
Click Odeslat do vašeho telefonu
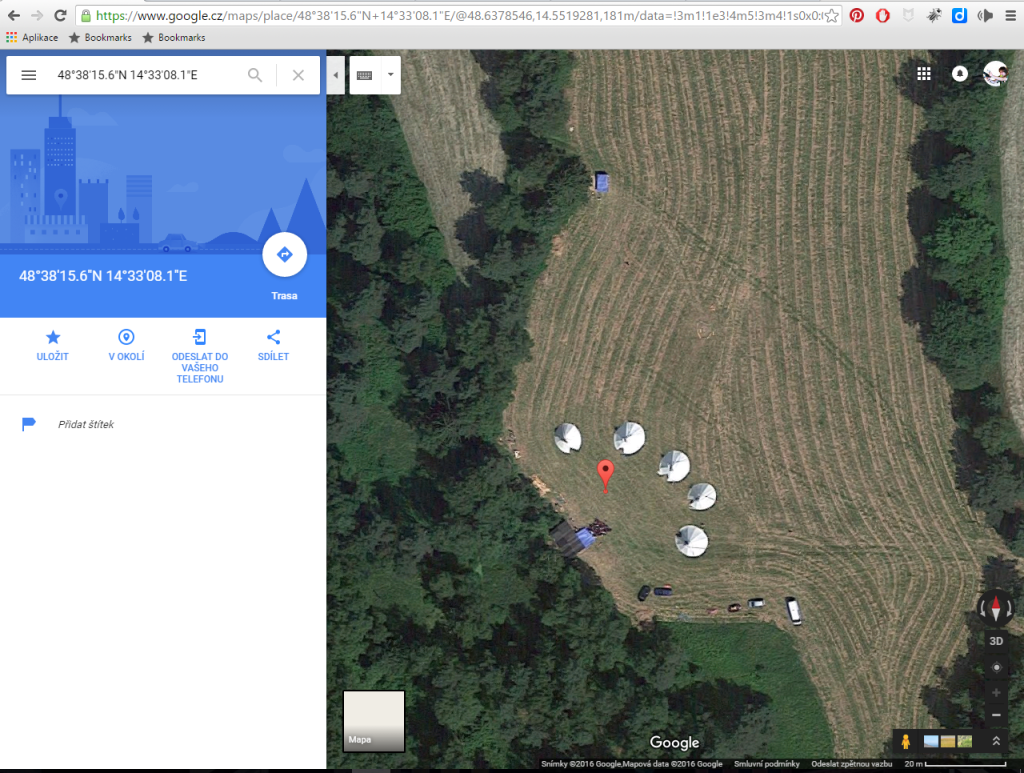point(200,356)
